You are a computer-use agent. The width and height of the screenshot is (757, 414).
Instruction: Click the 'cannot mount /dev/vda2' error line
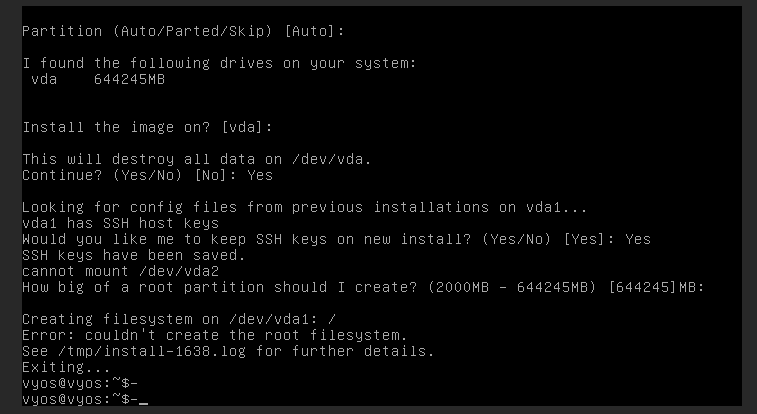tap(120, 271)
